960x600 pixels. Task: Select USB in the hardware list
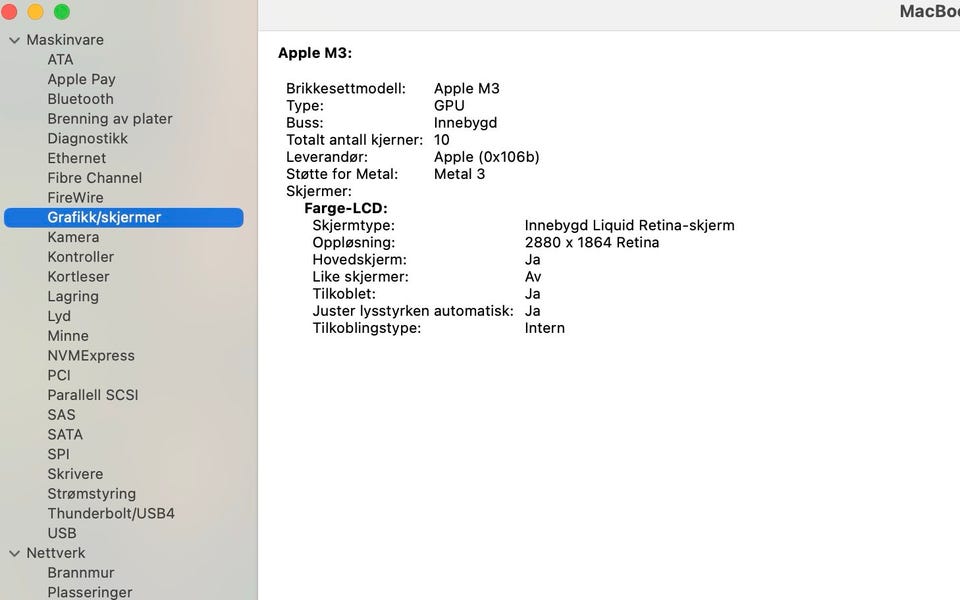62,533
